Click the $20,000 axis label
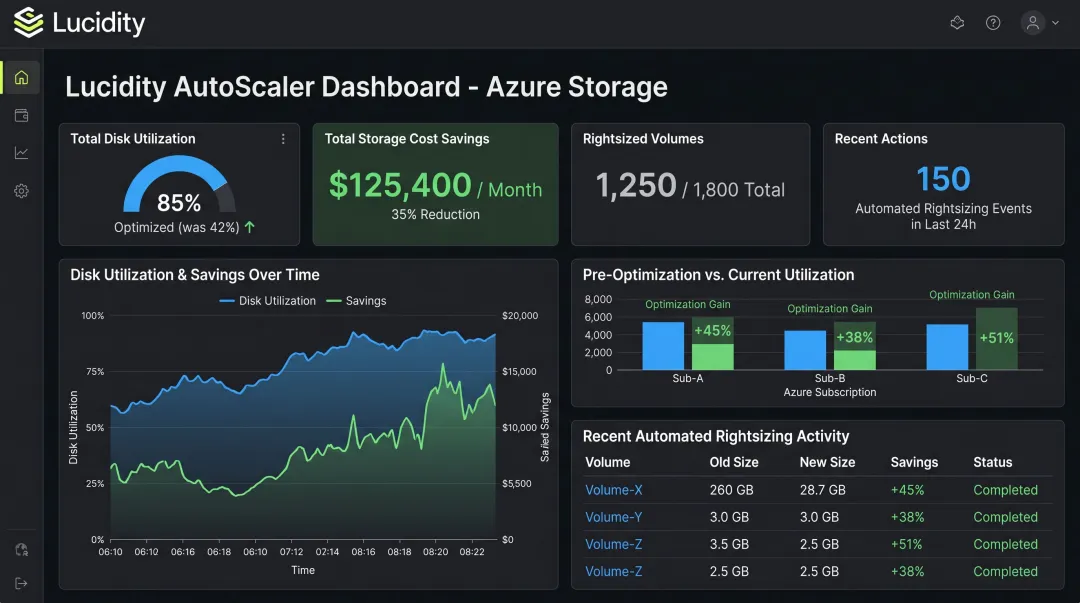Image resolution: width=1080 pixels, height=603 pixels. [520, 316]
